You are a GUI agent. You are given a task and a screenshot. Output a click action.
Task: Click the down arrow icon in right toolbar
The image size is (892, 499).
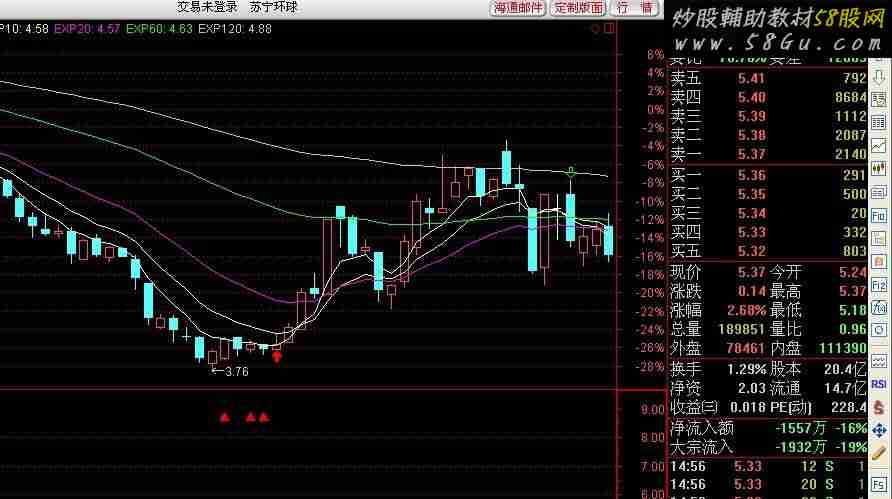(879, 77)
